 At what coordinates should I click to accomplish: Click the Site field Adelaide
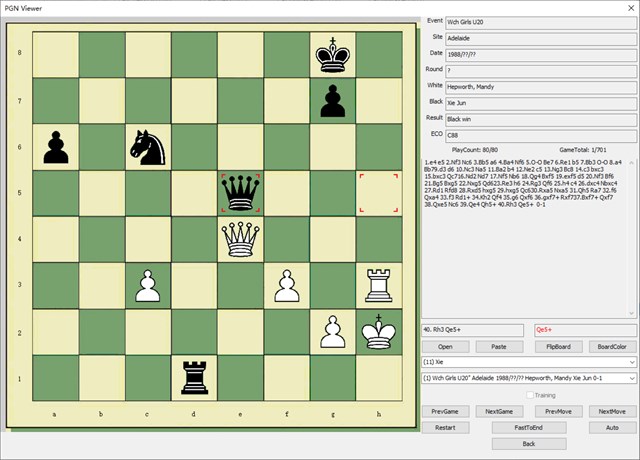coord(541,39)
